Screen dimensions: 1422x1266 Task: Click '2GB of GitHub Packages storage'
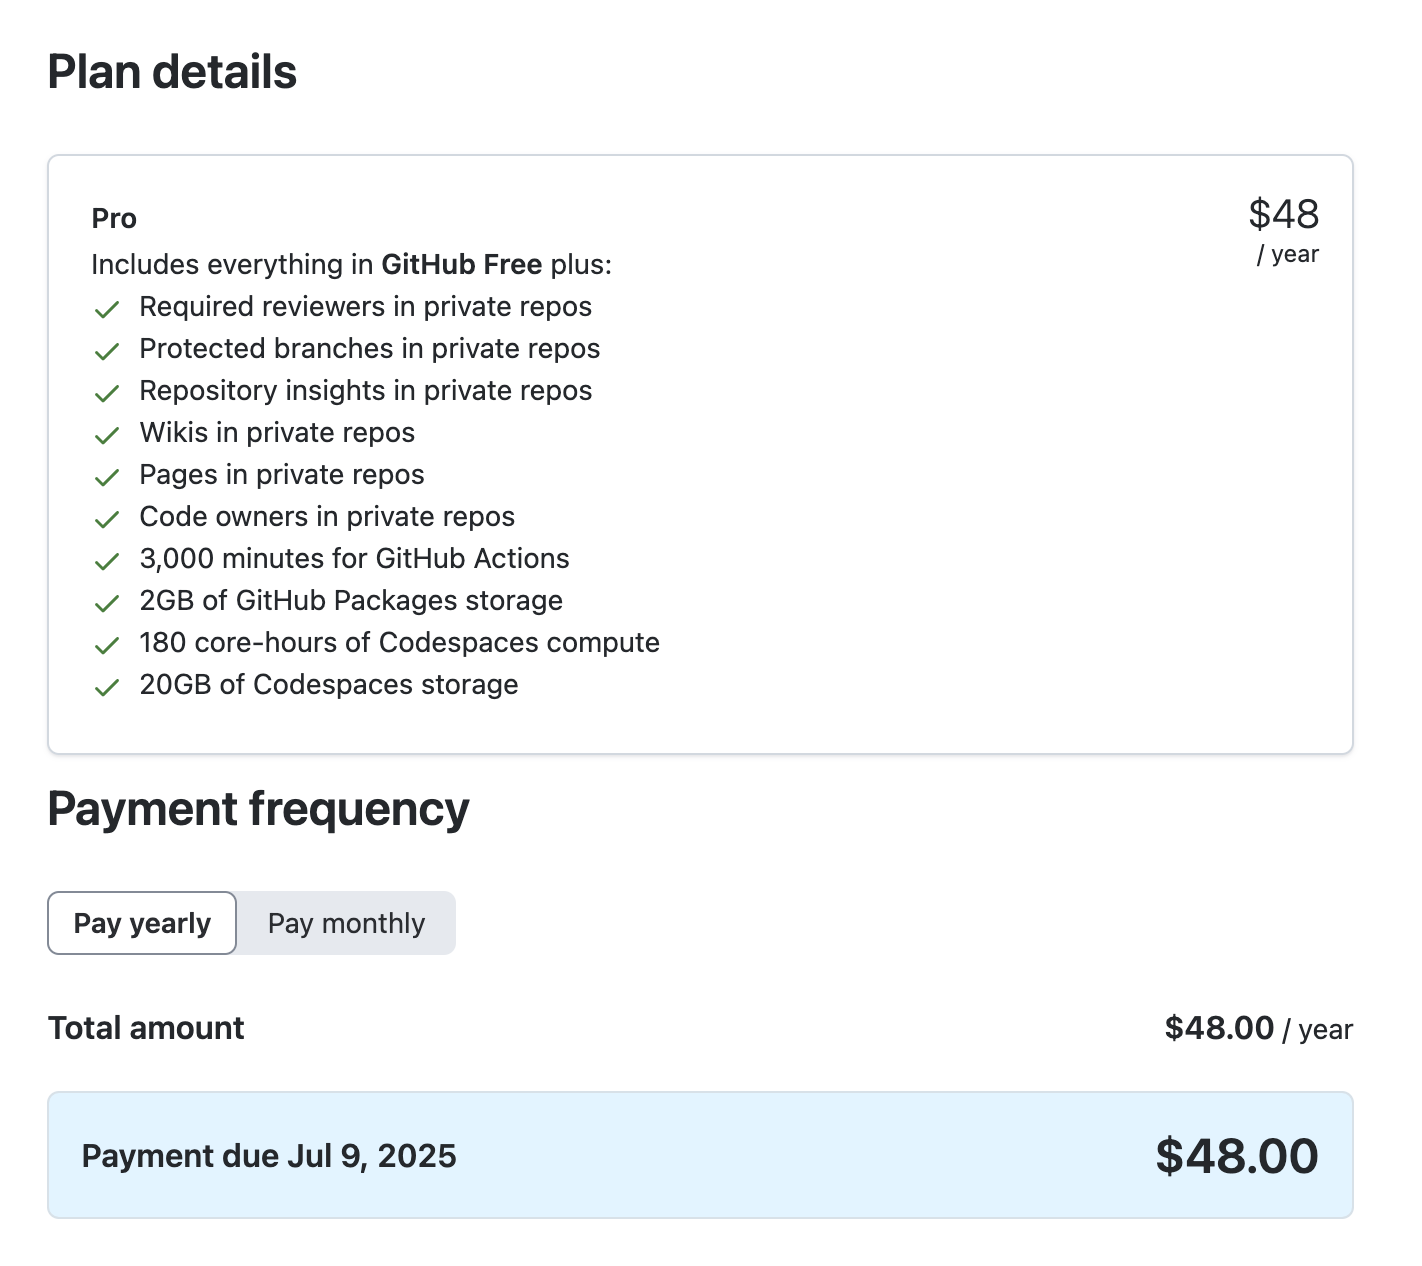(351, 601)
